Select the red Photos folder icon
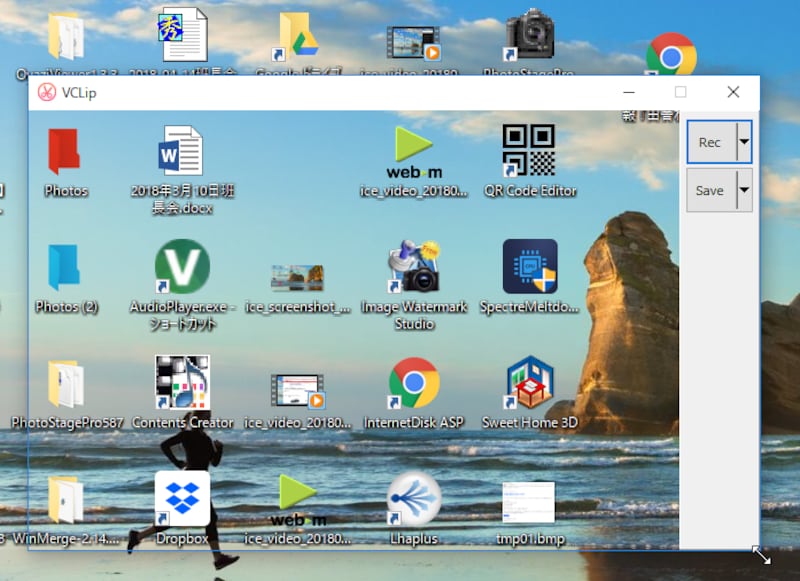Viewport: 800px width, 581px height. [64, 151]
